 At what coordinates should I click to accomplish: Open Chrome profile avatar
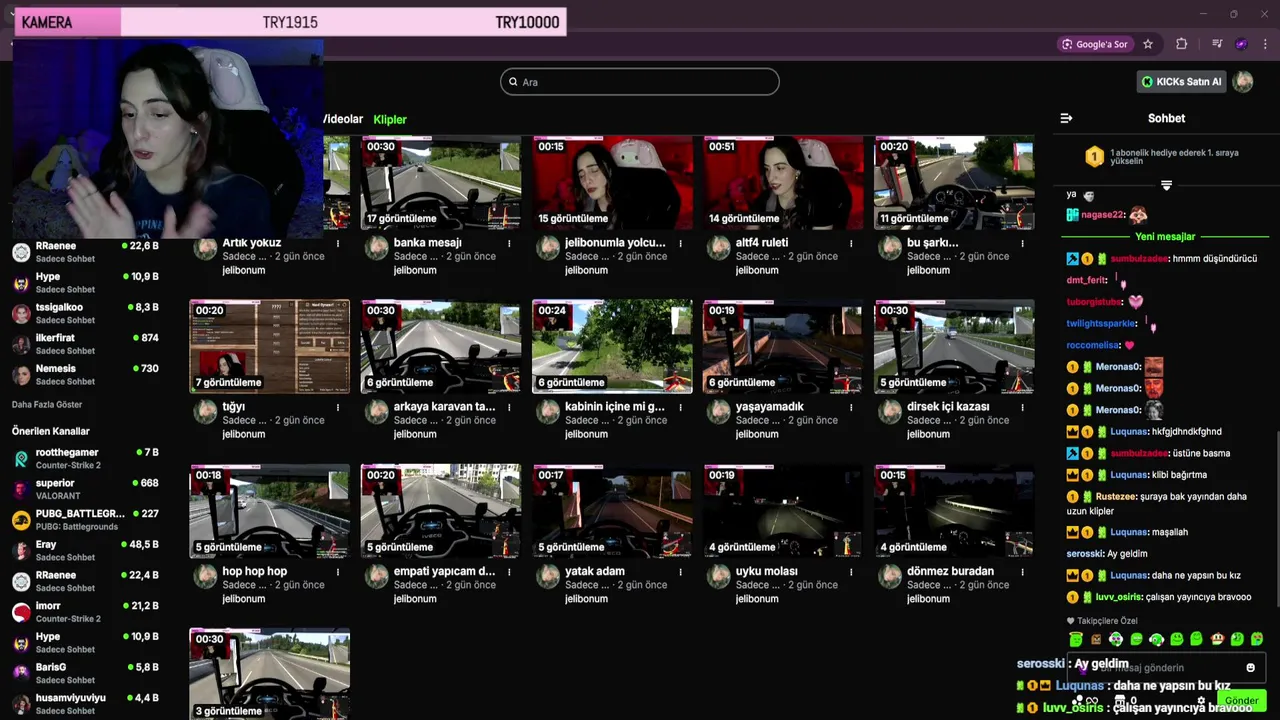coord(1241,44)
